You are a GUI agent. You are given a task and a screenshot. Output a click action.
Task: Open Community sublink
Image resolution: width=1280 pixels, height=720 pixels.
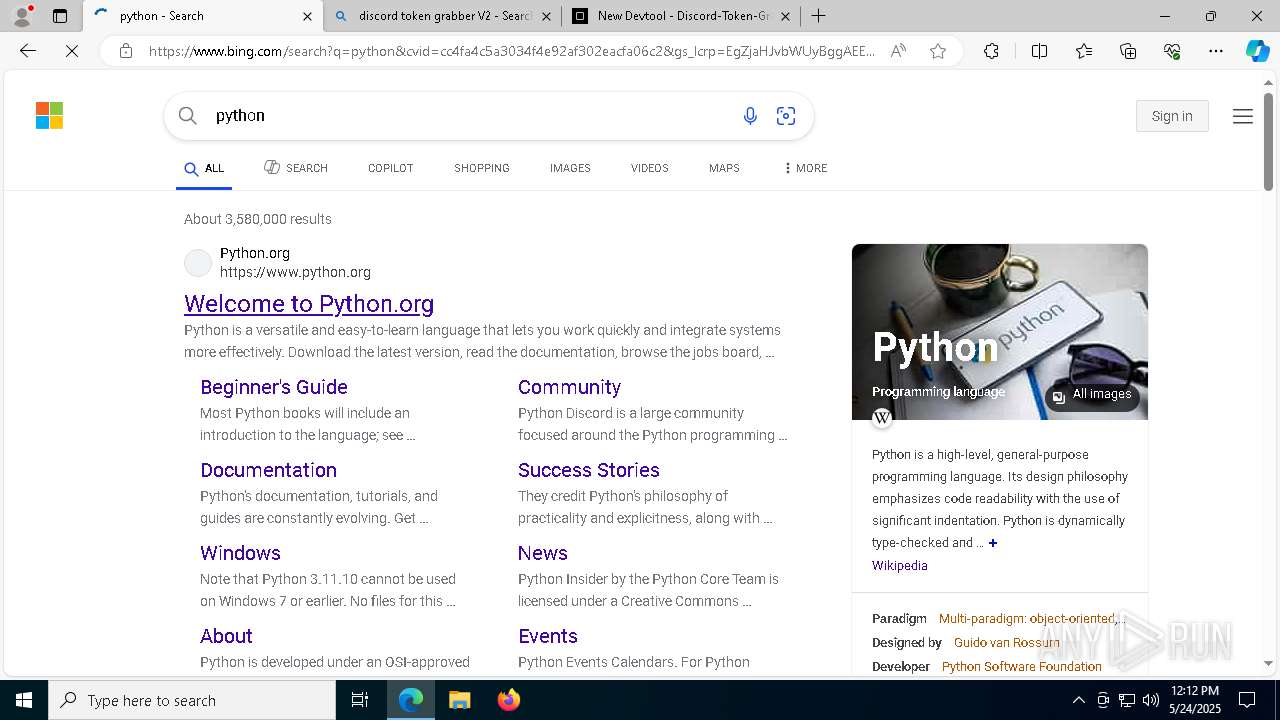pyautogui.click(x=569, y=387)
